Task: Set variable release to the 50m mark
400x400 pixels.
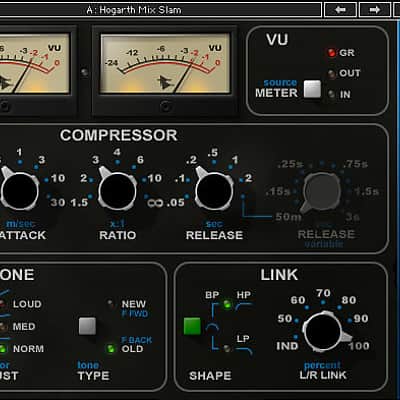Action: click(x=288, y=217)
